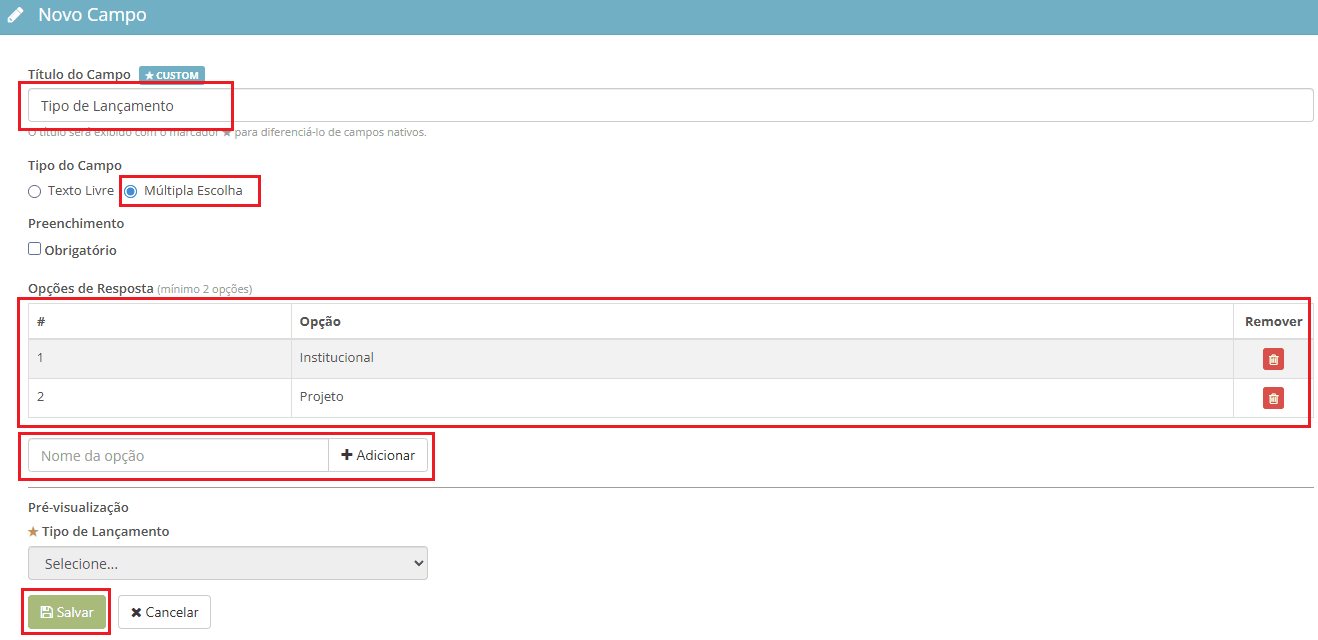Image resolution: width=1318 pixels, height=640 pixels.
Task: Click the Tipo de Lançamento preview label
Action: 106,532
